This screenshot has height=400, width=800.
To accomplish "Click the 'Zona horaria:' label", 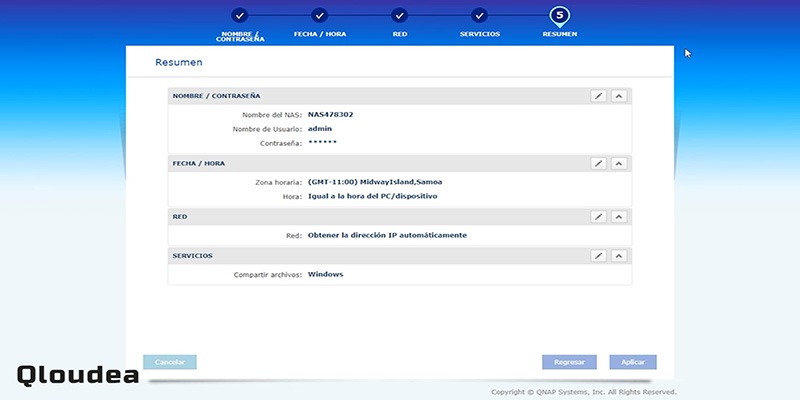I will [x=279, y=183].
